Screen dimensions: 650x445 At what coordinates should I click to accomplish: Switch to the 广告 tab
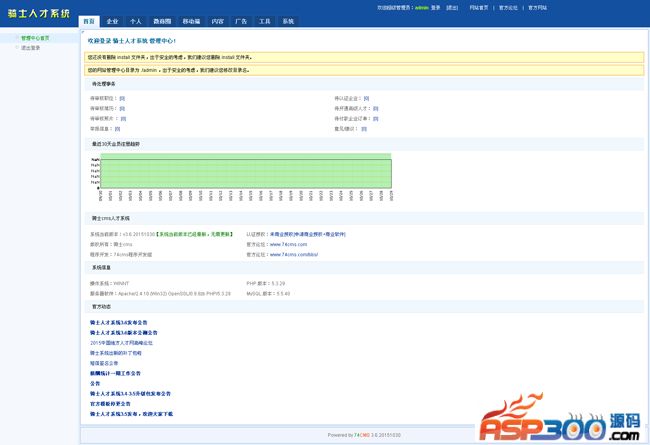point(241,20)
